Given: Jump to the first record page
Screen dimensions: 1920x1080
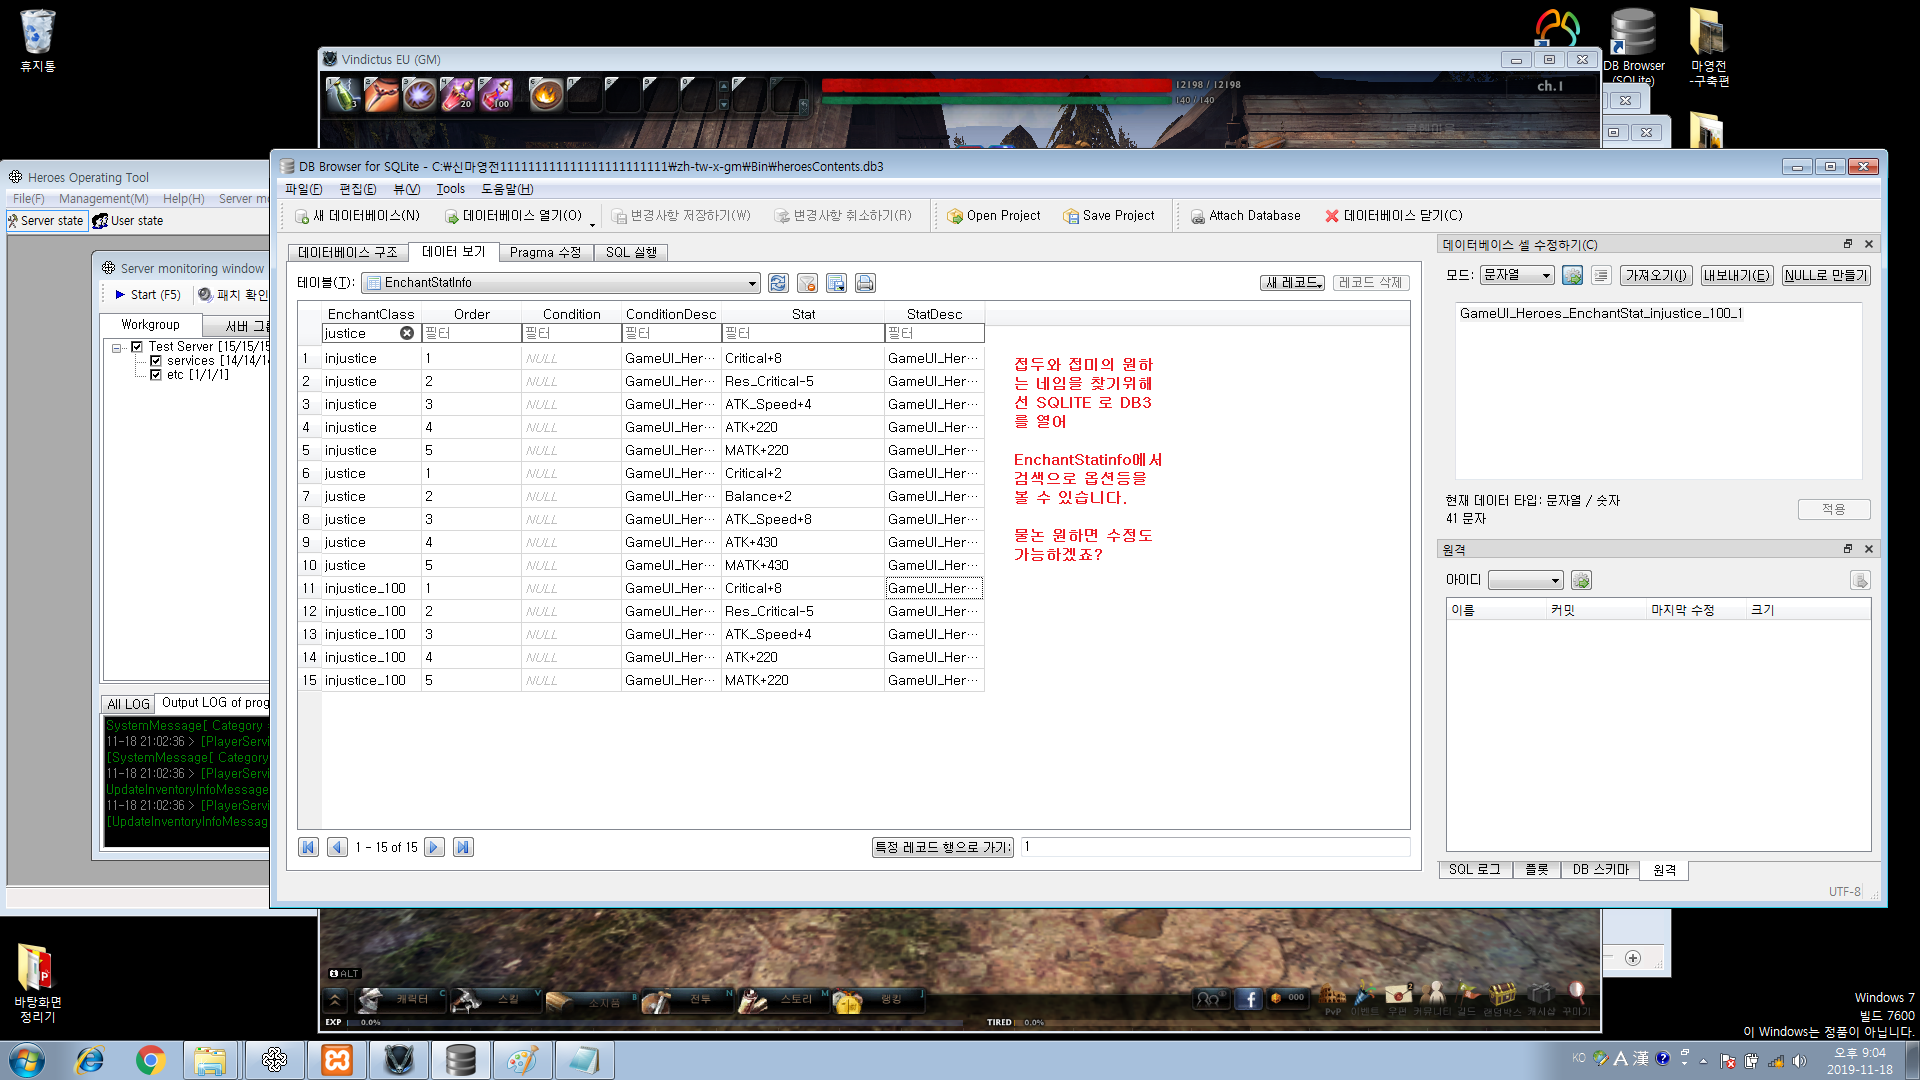Looking at the screenshot, I should coord(308,847).
